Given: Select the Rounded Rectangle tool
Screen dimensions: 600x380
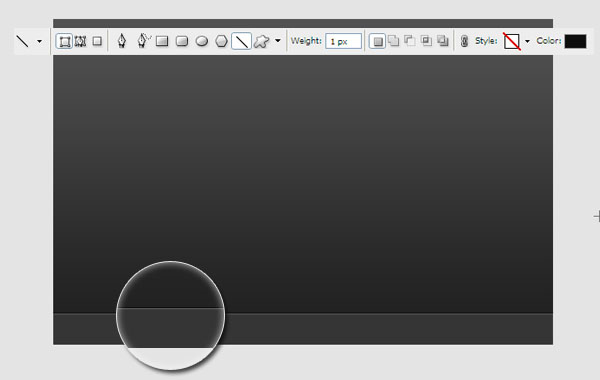Looking at the screenshot, I should [x=182, y=41].
